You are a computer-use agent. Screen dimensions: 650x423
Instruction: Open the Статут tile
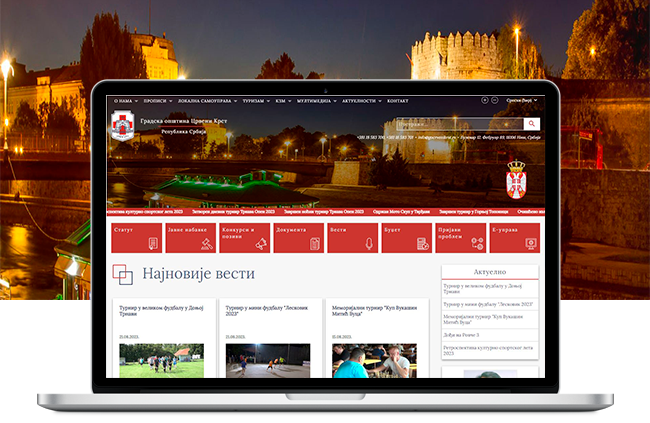[136, 237]
